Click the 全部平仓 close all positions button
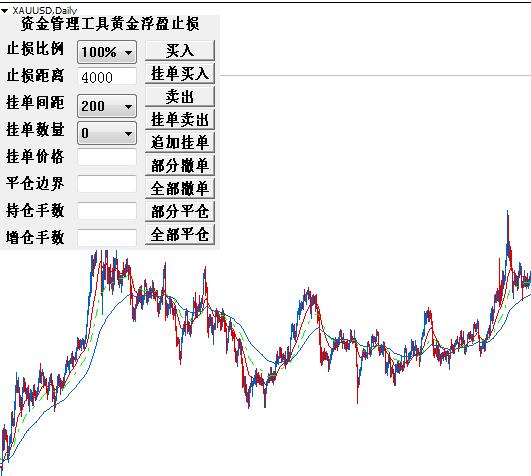 click(x=180, y=234)
